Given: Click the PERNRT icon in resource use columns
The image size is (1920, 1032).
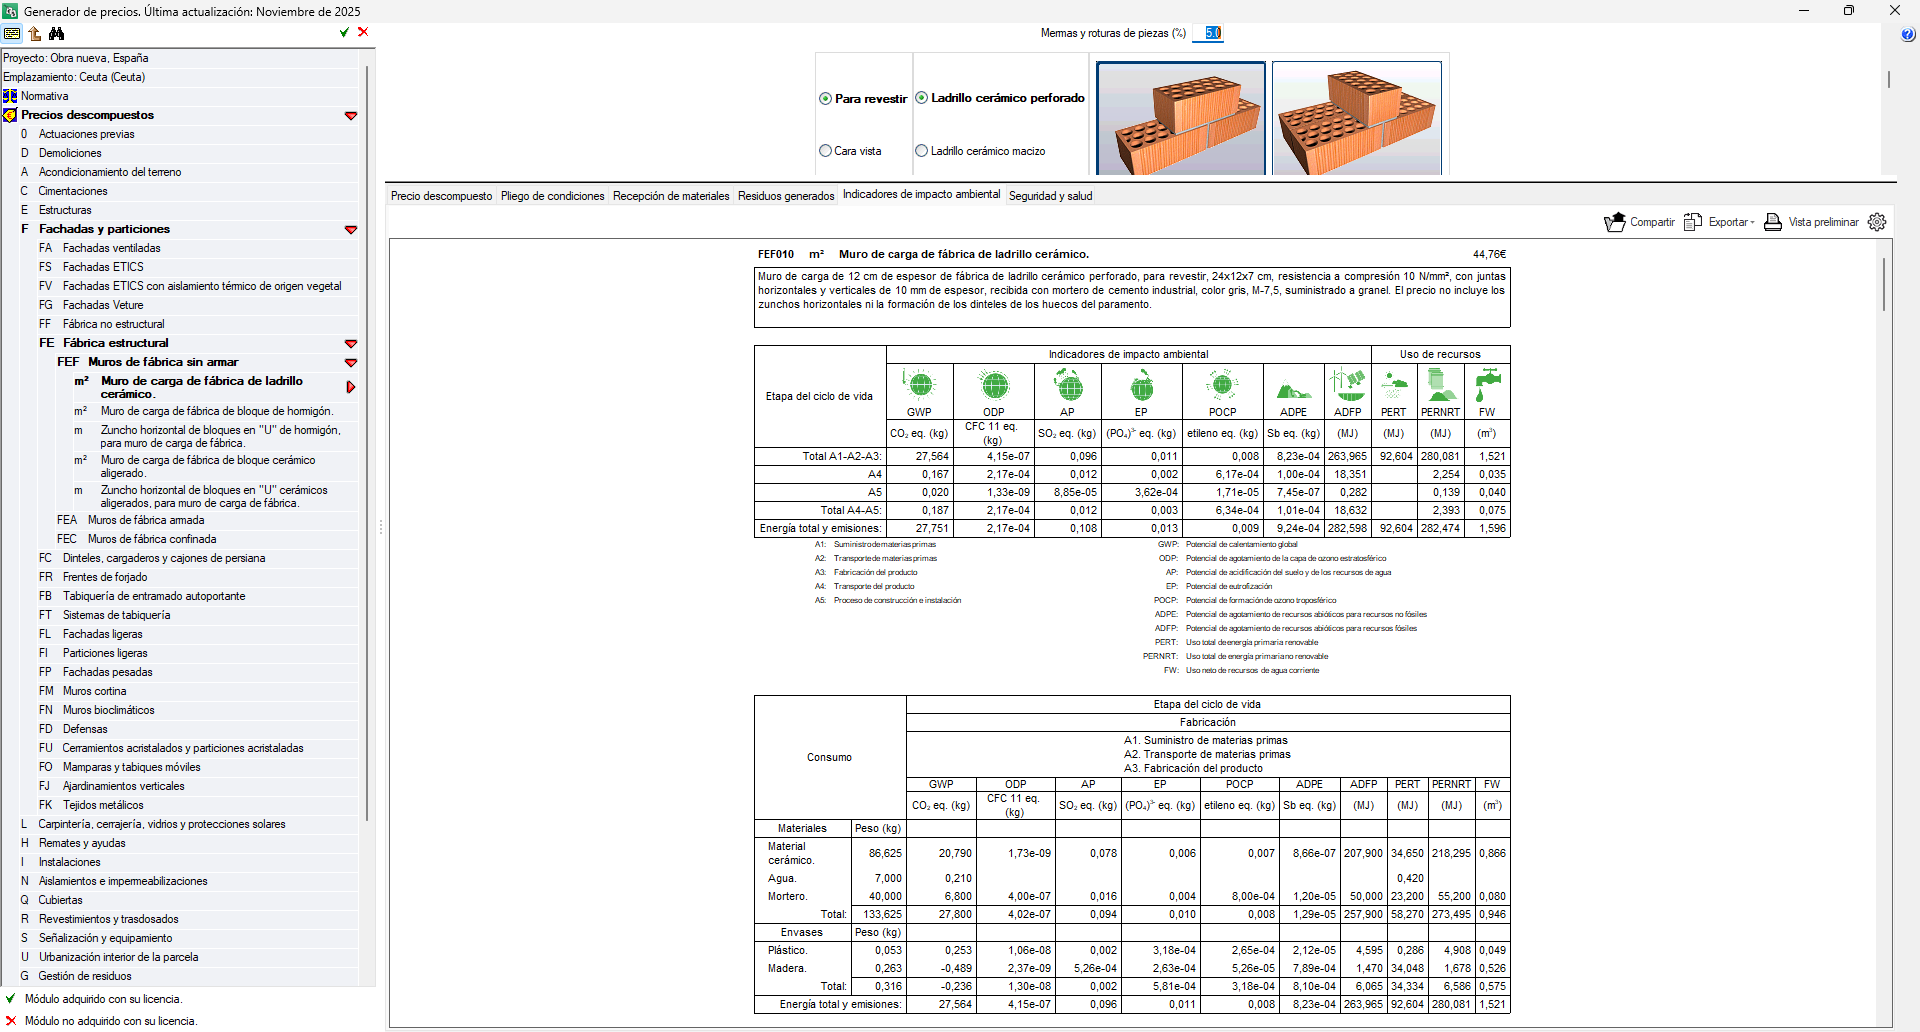Looking at the screenshot, I should click(1440, 385).
